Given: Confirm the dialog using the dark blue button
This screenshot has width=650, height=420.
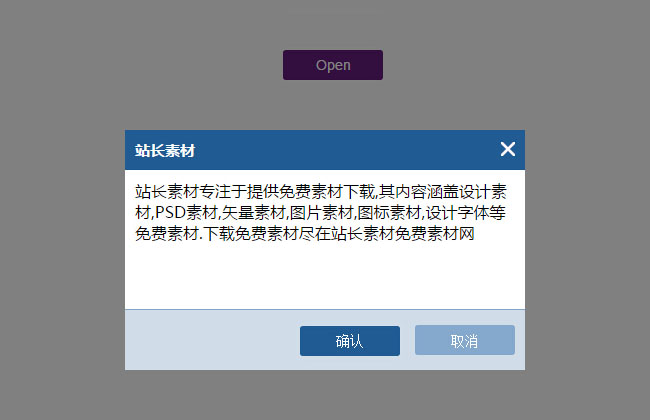Looking at the screenshot, I should pyautogui.click(x=350, y=341).
